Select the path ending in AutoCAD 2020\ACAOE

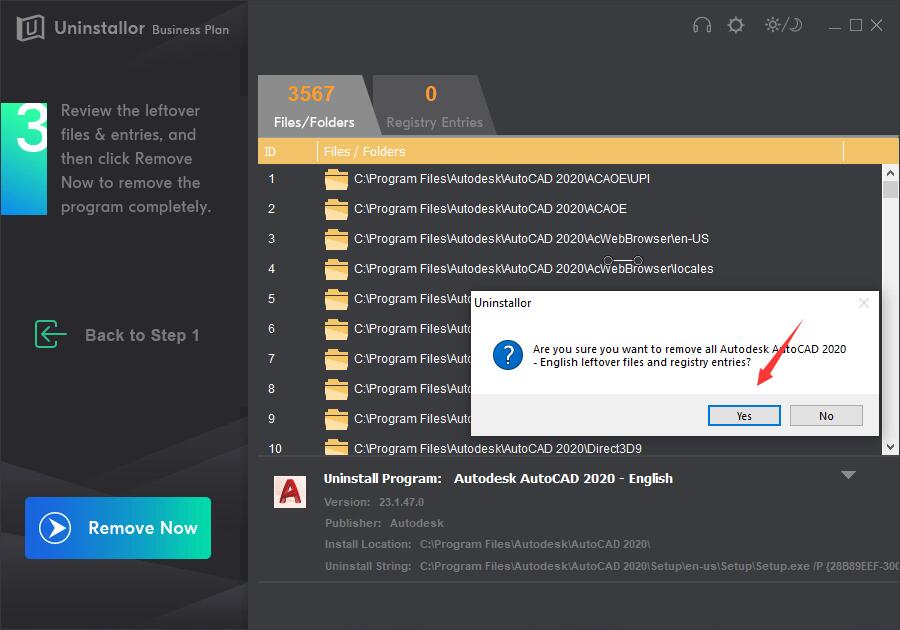tap(490, 209)
